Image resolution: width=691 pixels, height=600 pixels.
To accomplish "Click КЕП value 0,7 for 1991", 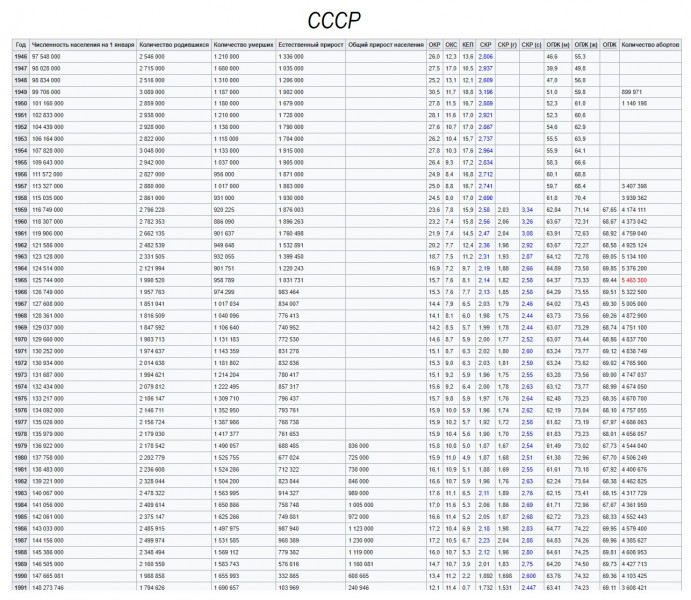I will pos(466,588).
